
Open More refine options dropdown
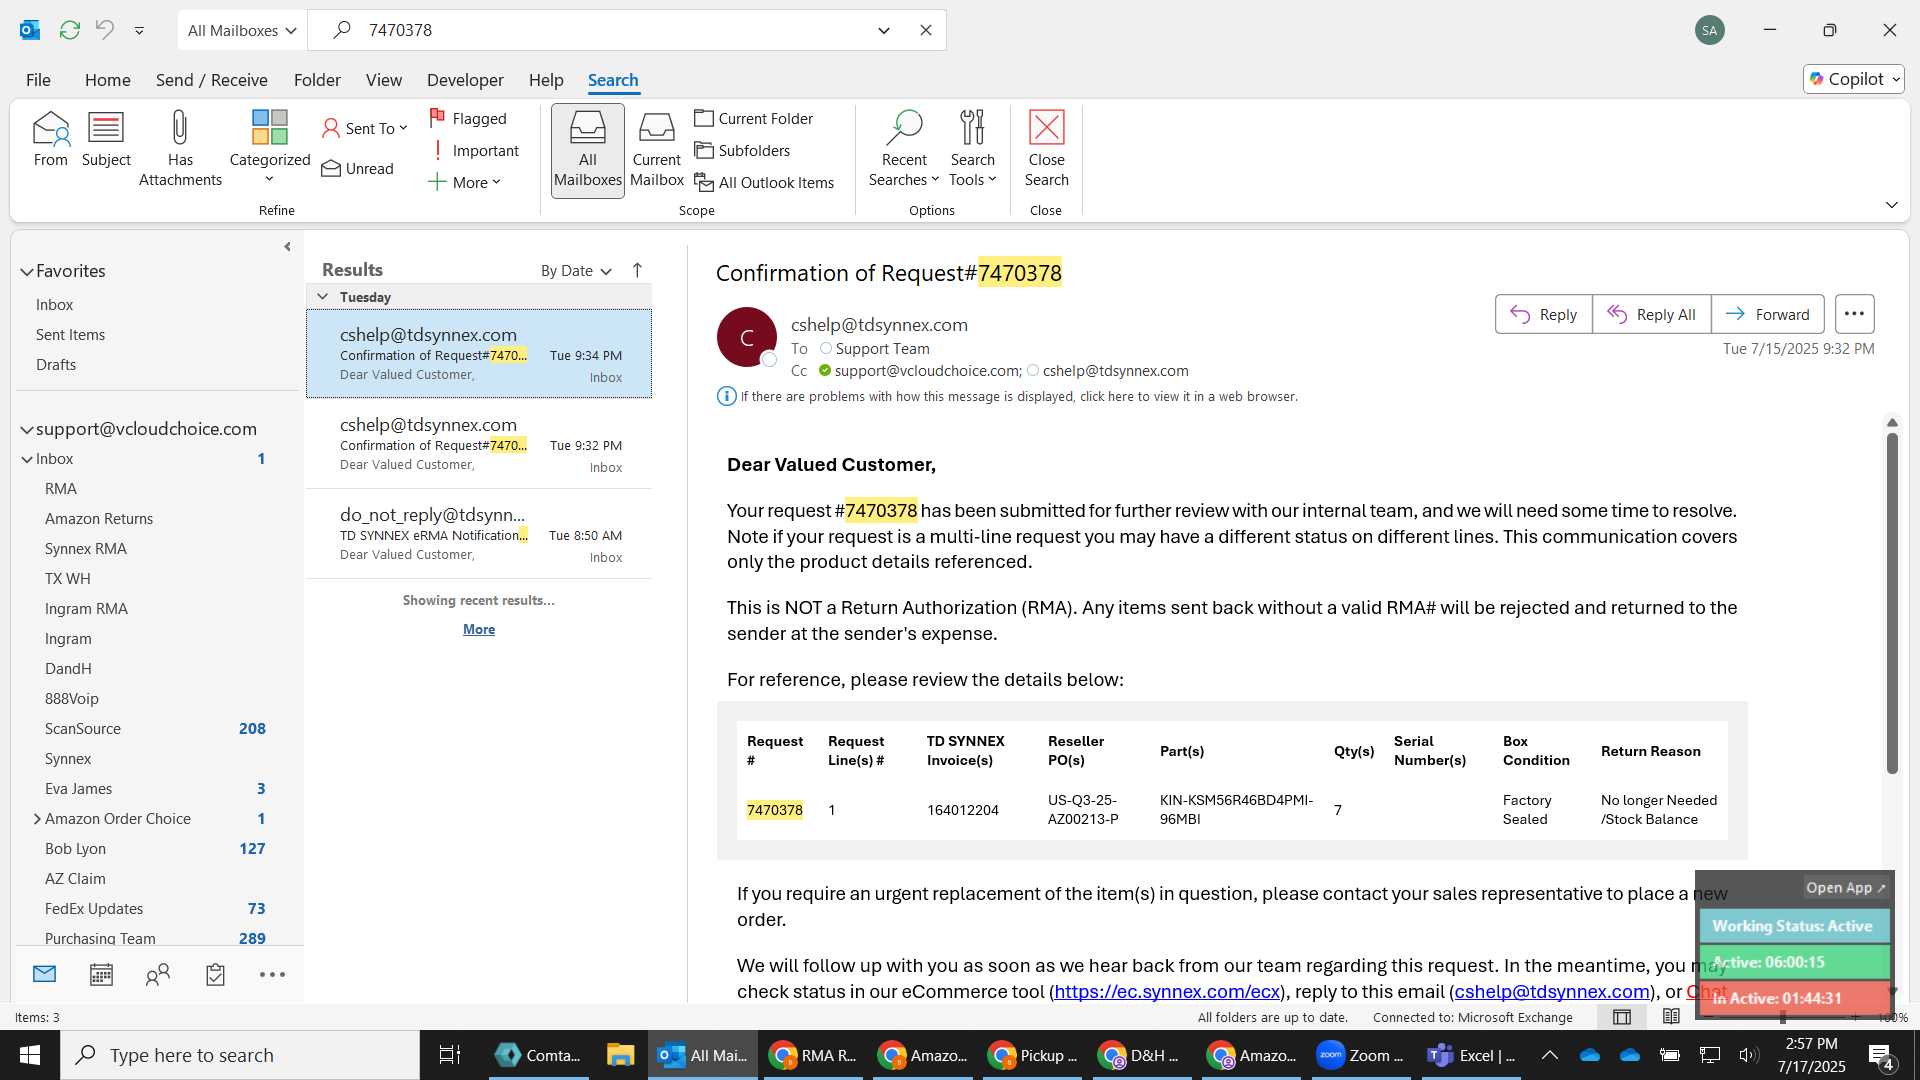pyautogui.click(x=464, y=182)
